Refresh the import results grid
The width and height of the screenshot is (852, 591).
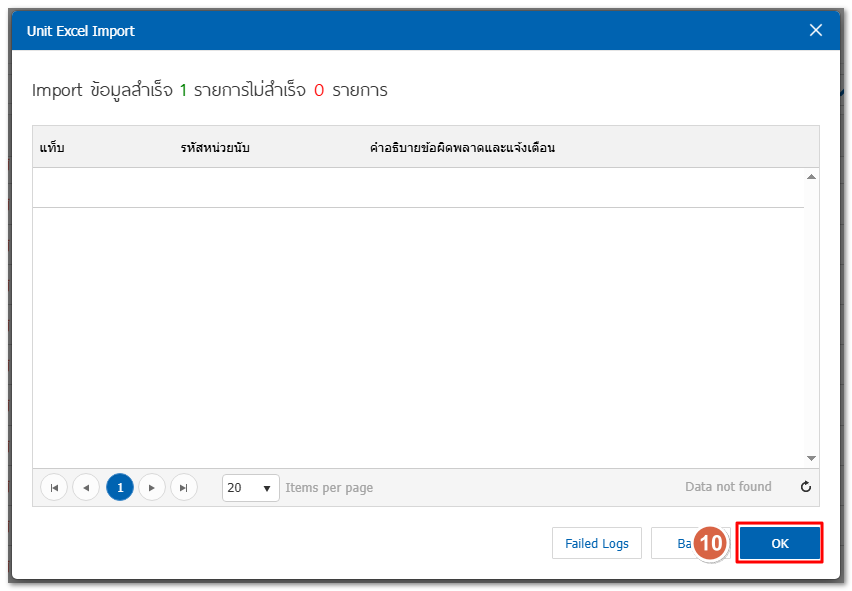pyautogui.click(x=806, y=488)
